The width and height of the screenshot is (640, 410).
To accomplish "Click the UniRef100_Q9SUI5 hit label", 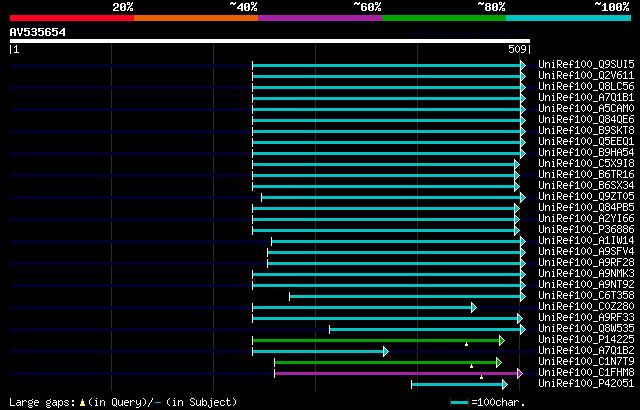I will tap(586, 64).
